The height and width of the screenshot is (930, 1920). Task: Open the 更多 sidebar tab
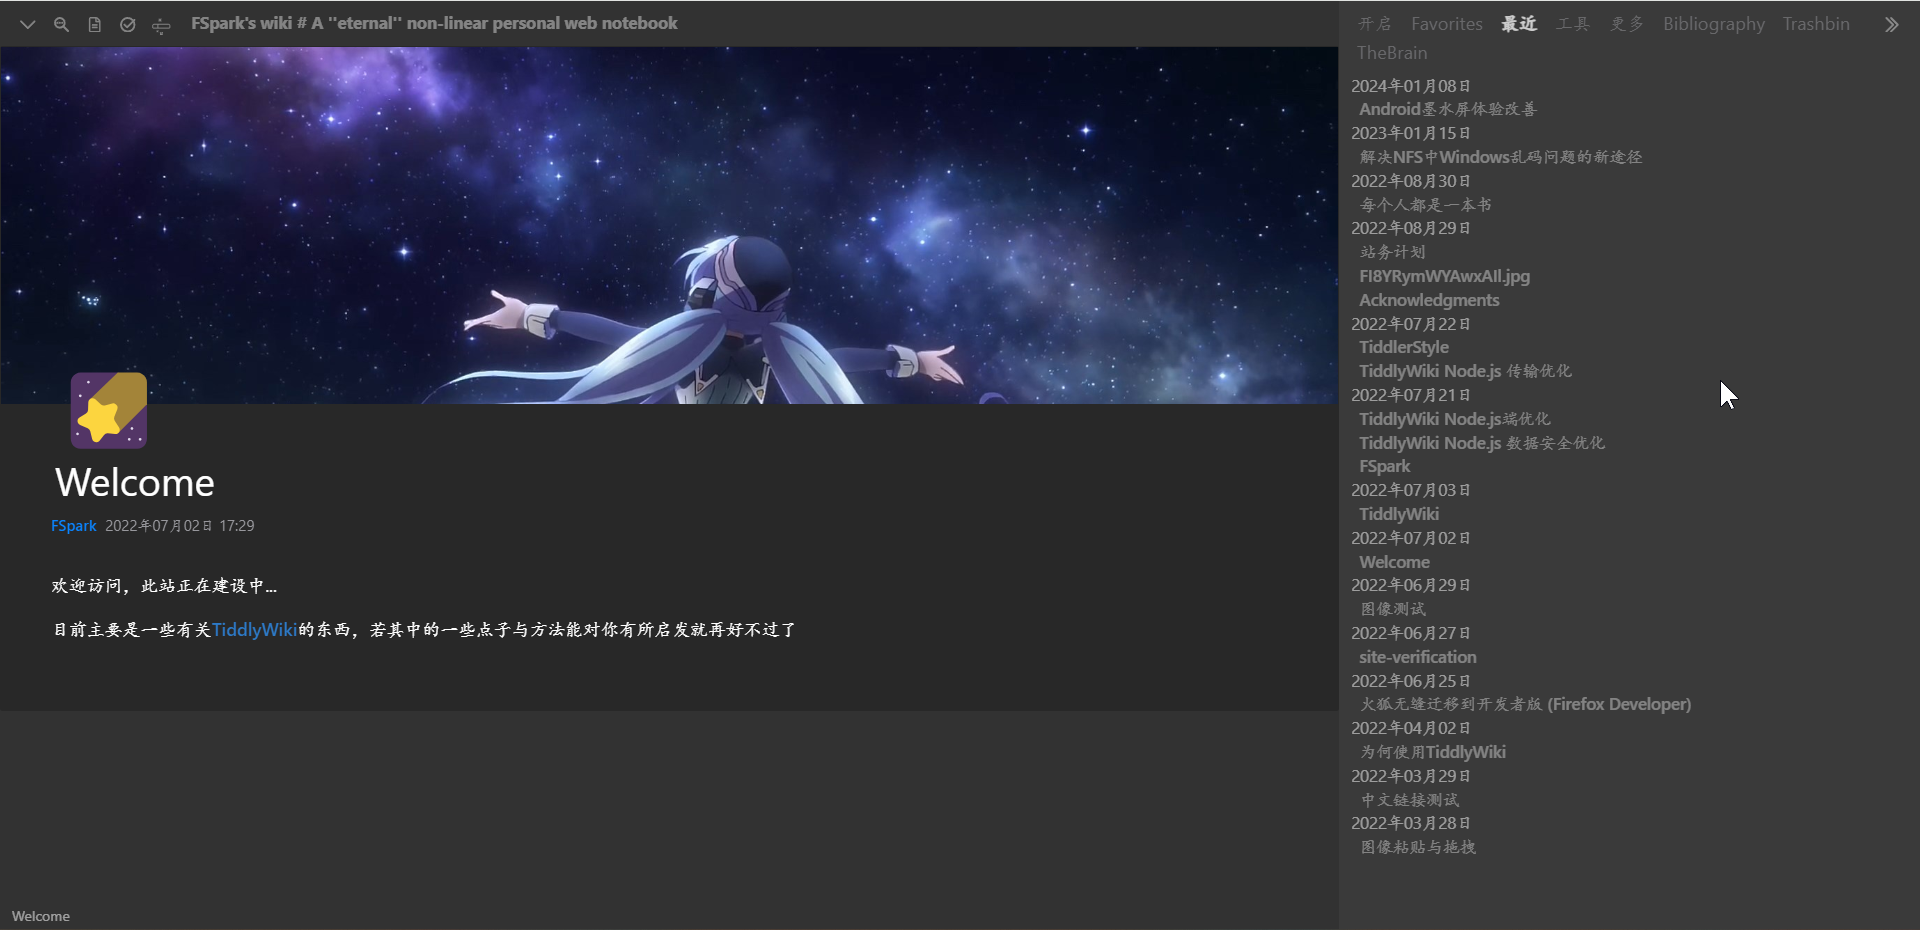(1627, 24)
